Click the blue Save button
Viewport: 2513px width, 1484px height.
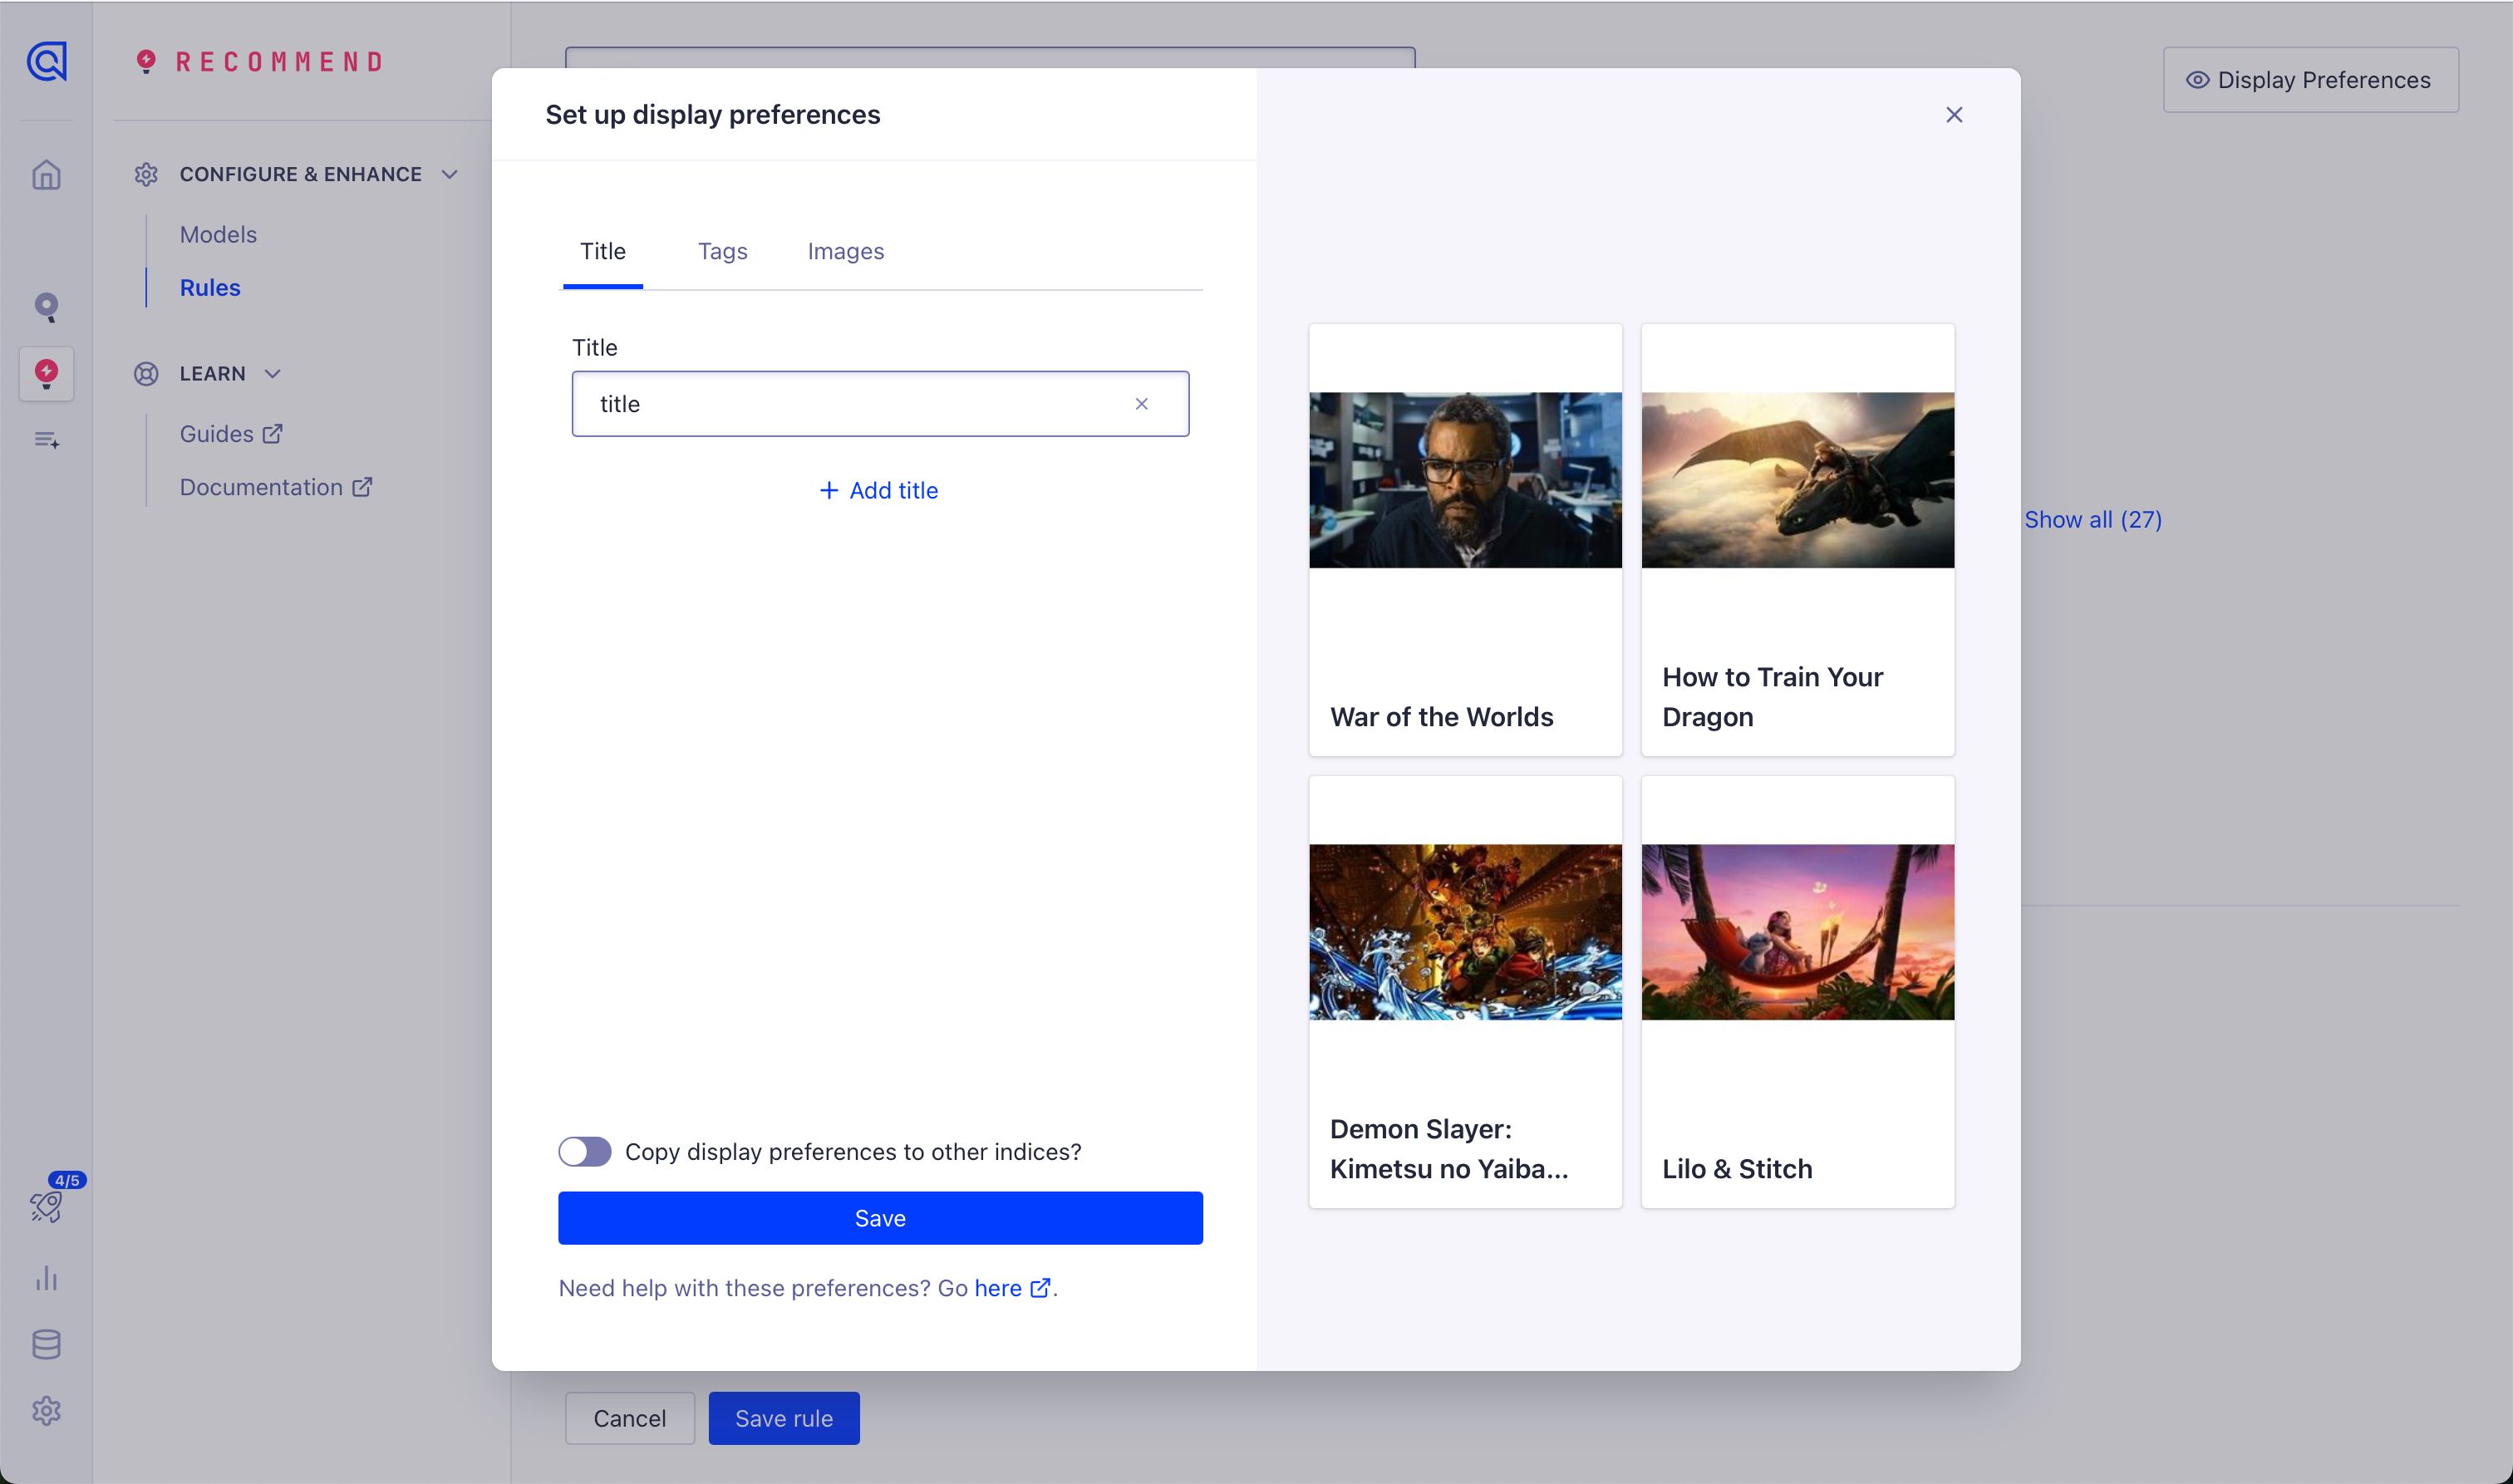click(x=880, y=1218)
